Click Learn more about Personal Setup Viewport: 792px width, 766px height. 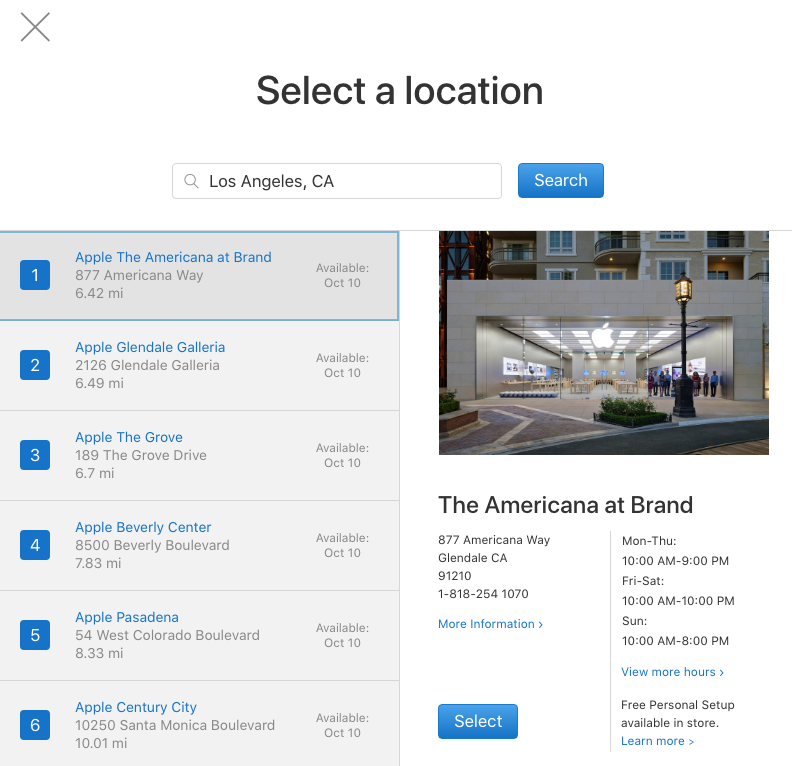(x=657, y=741)
